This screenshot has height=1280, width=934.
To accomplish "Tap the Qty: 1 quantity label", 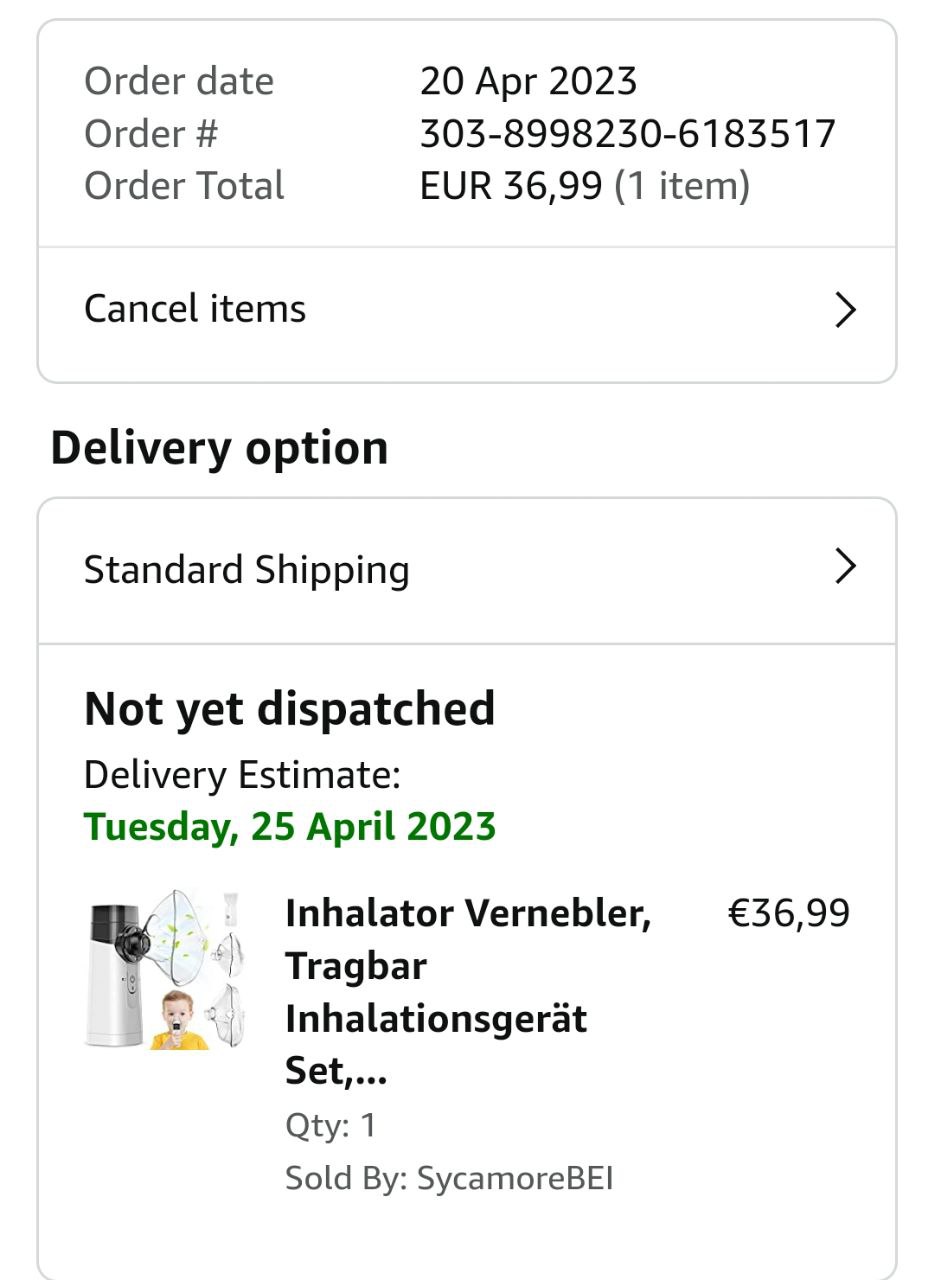I will [x=331, y=1125].
